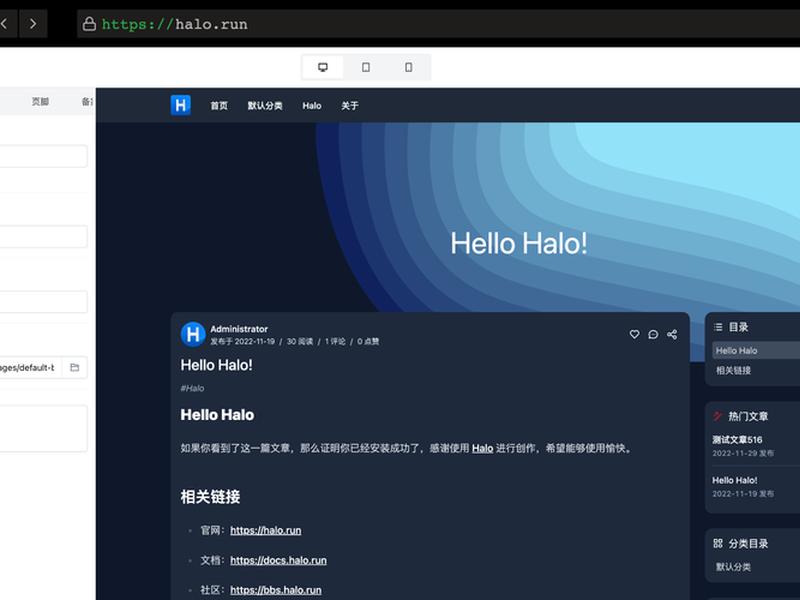Open the https://bbs.halo.run link

[276, 590]
